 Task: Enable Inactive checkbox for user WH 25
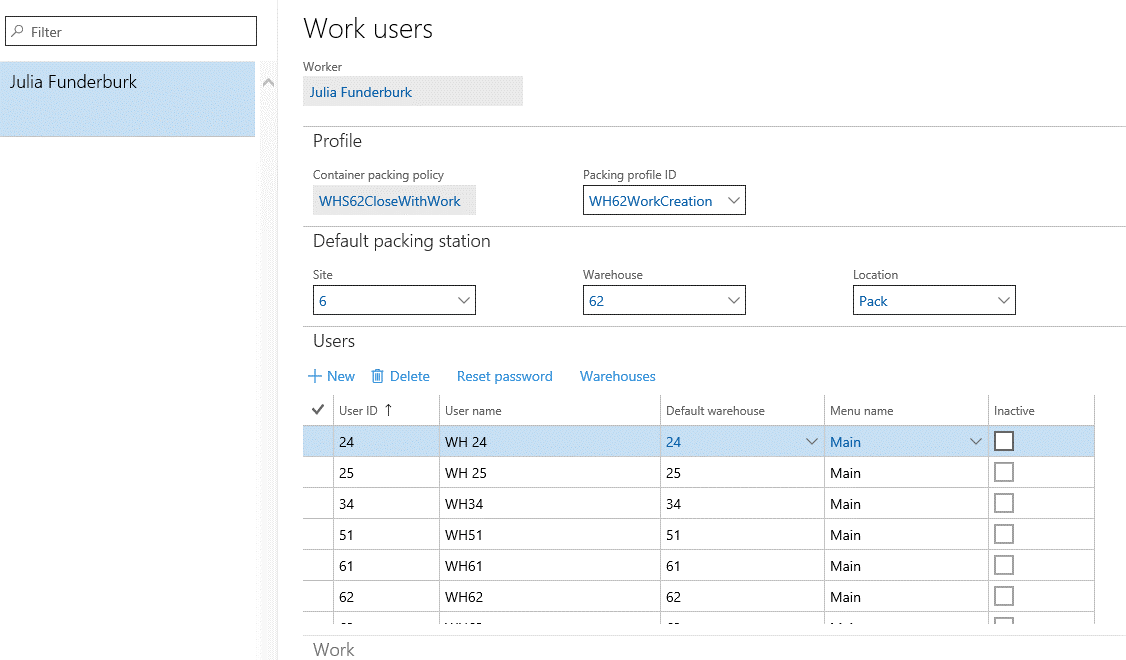click(x=1004, y=472)
